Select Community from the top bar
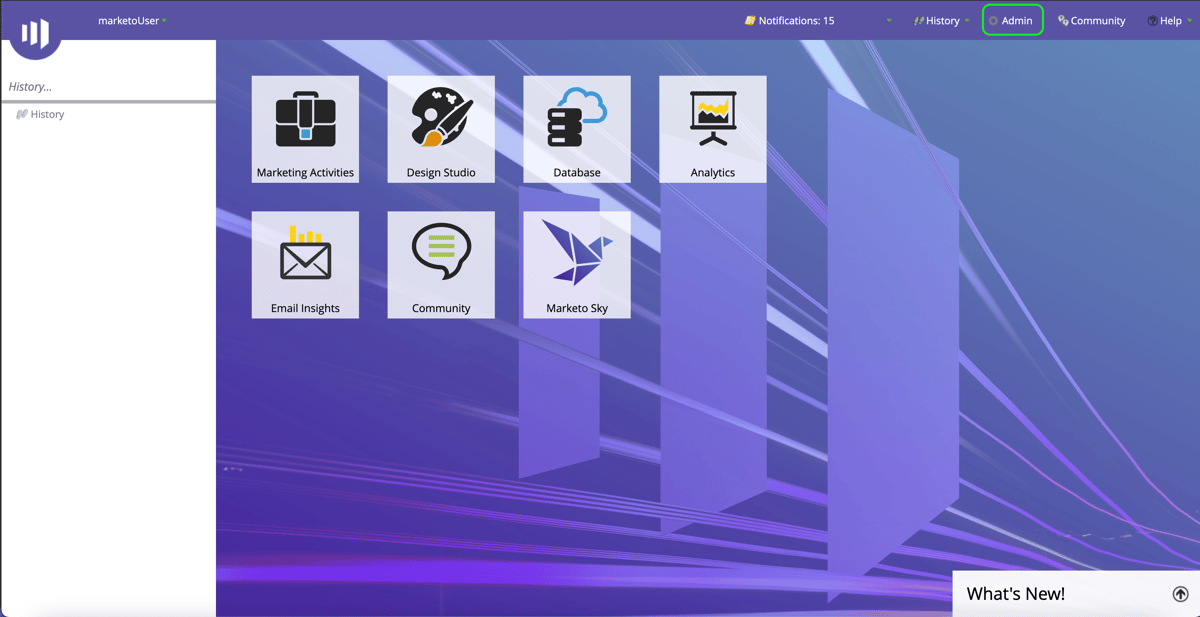The width and height of the screenshot is (1200, 617). coord(1091,20)
